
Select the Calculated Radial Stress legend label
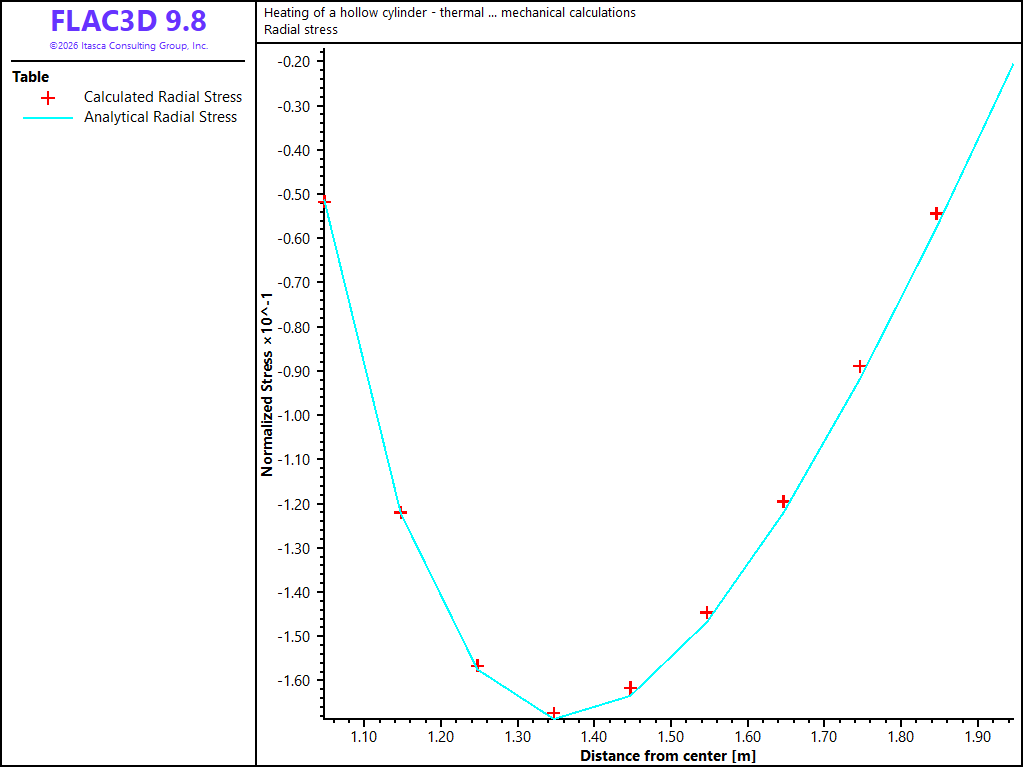pos(163,97)
